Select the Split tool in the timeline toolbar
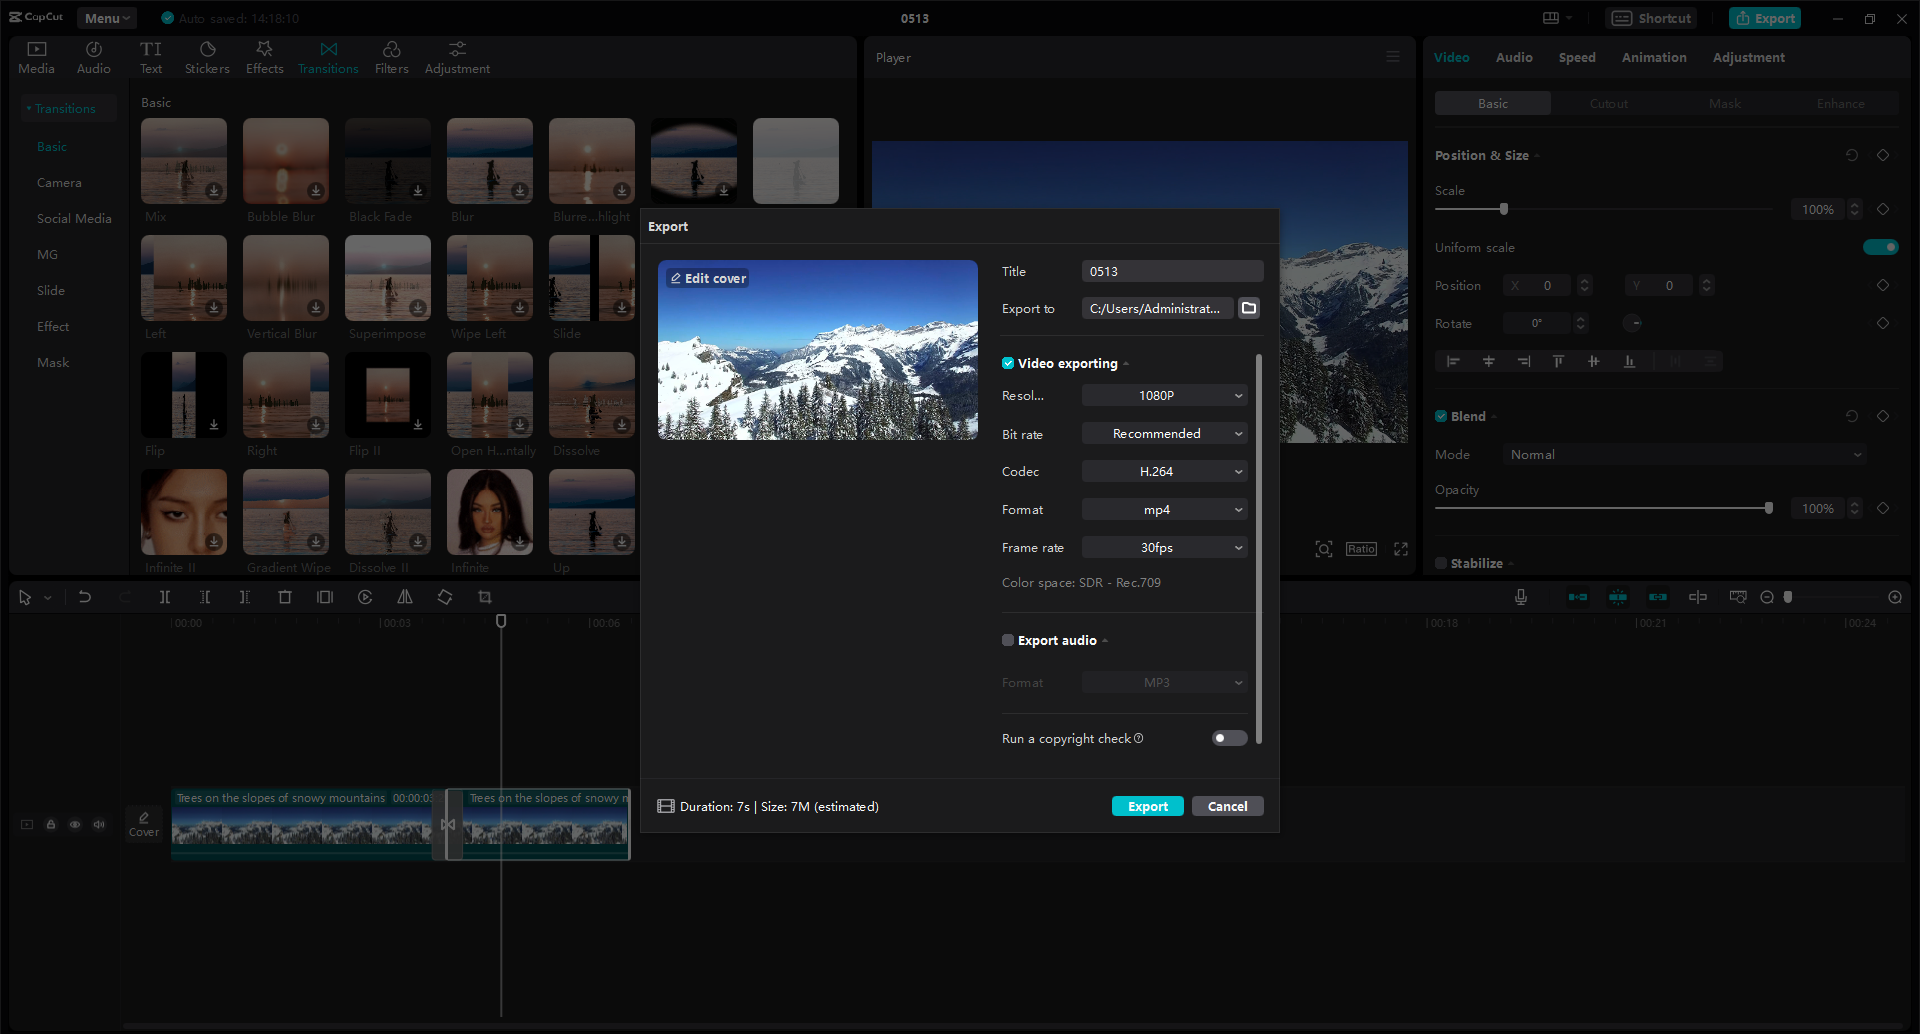 165,596
